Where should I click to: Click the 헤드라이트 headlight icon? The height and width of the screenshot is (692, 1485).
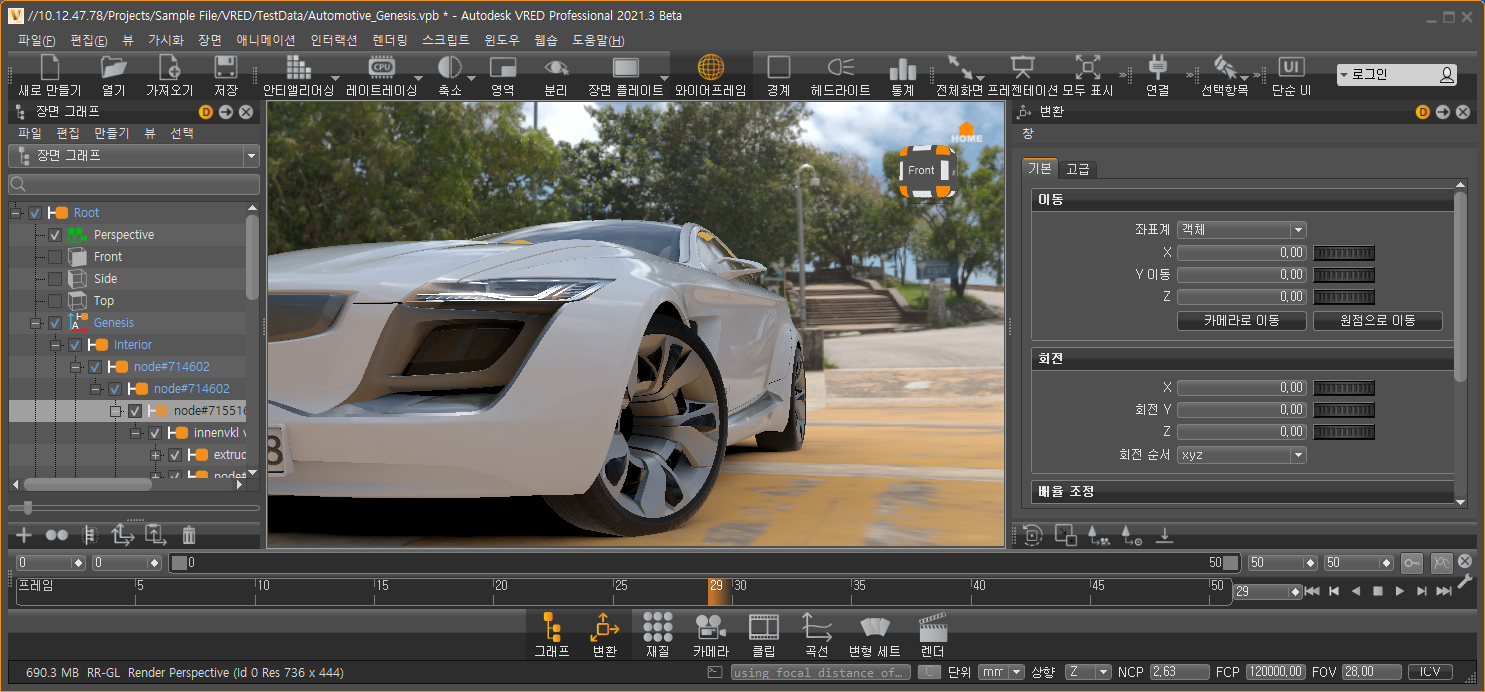(839, 68)
